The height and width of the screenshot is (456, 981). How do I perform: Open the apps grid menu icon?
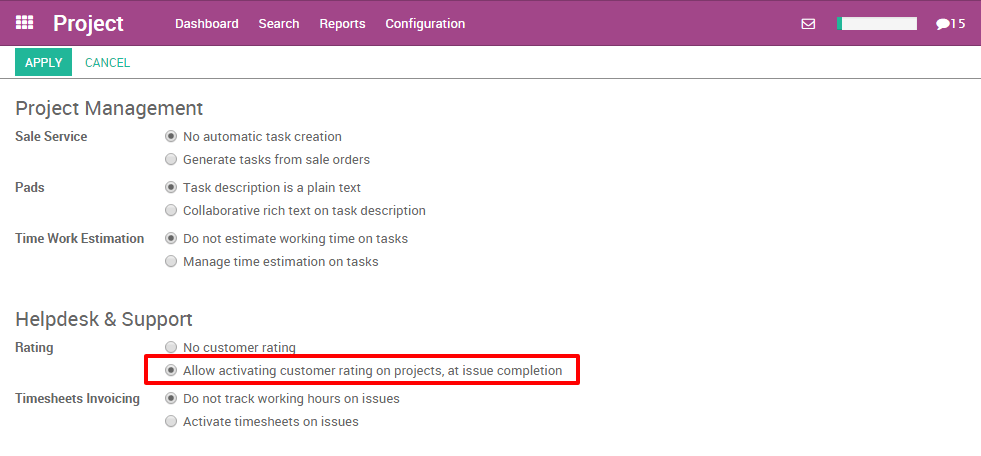[25, 23]
